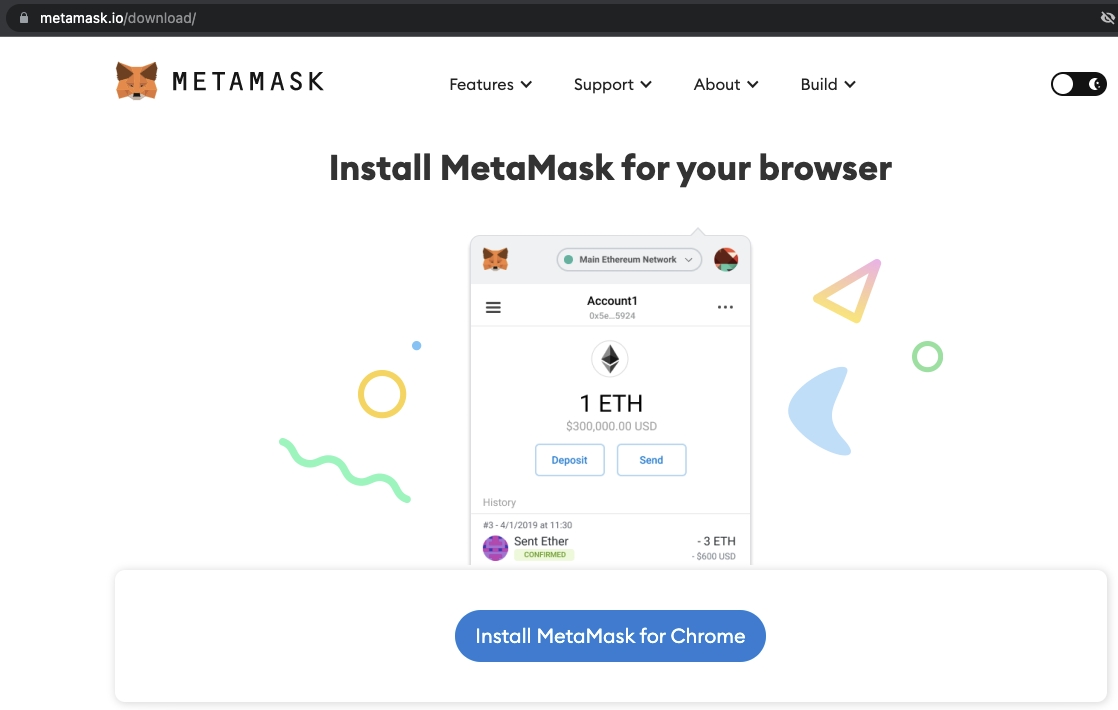Open the hamburger menu in wallet preview
The height and width of the screenshot is (710, 1118).
pyautogui.click(x=493, y=307)
